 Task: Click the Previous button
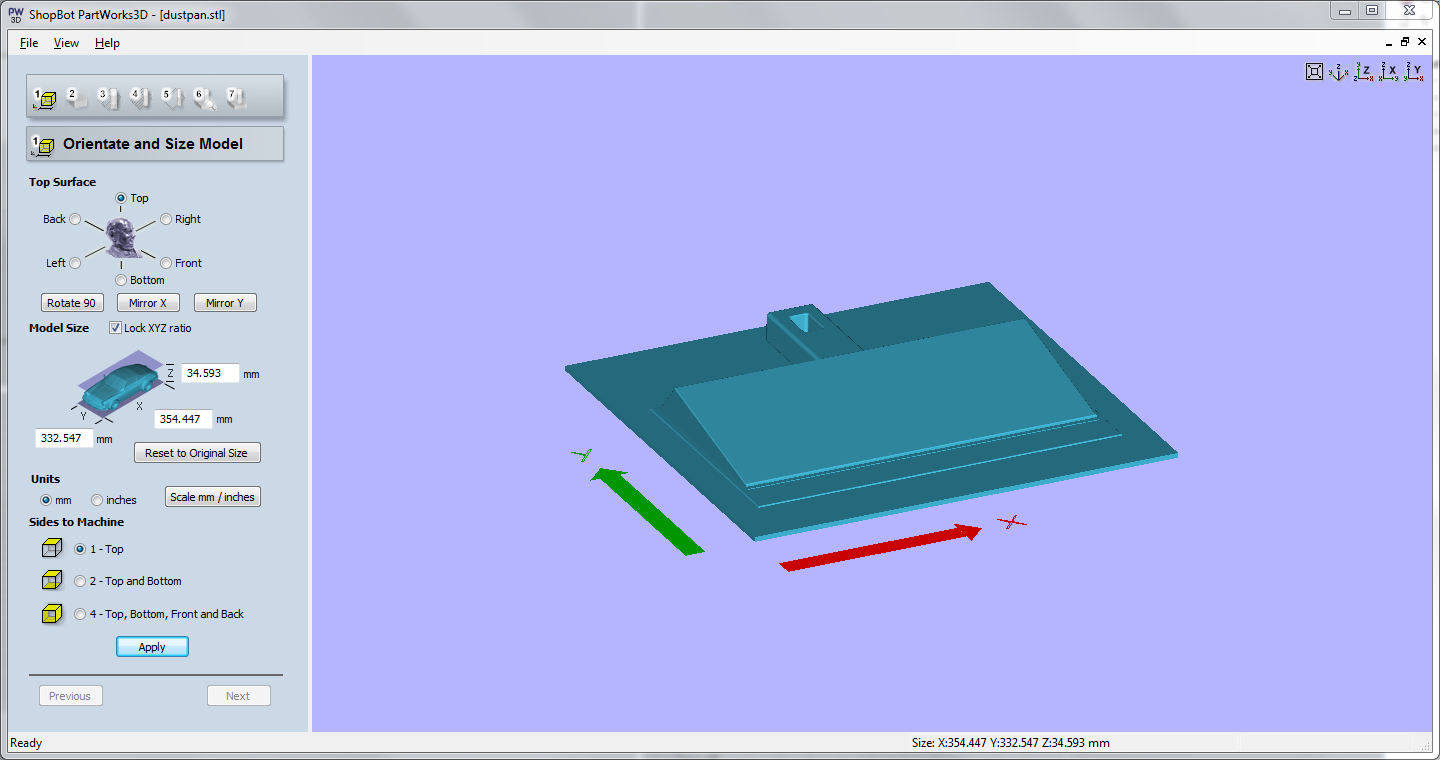[x=71, y=696]
